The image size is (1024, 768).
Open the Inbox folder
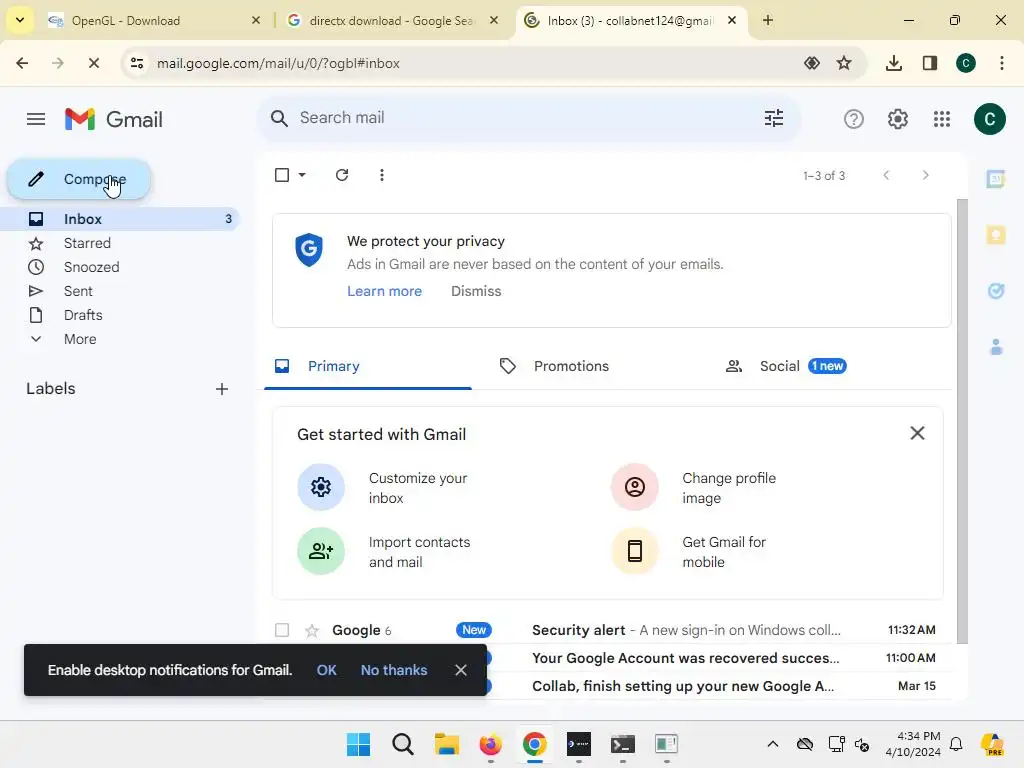(121, 219)
